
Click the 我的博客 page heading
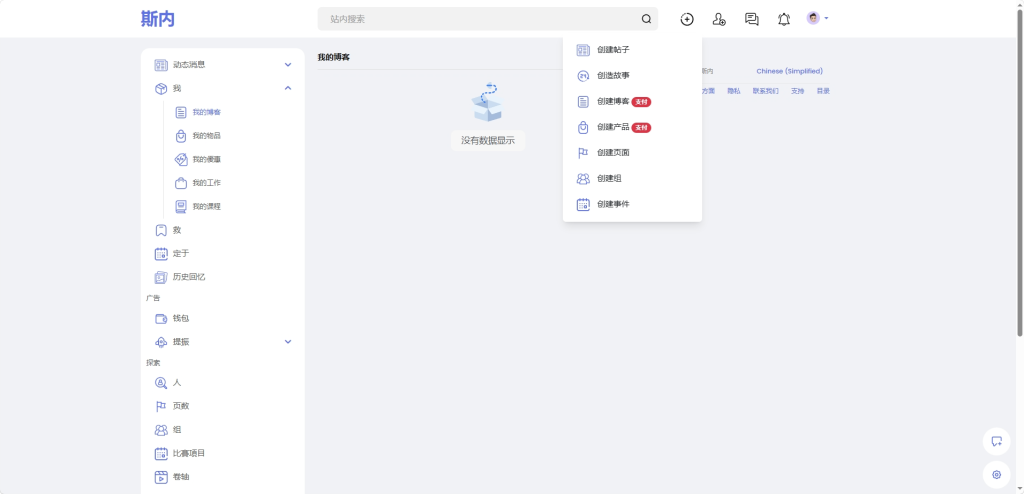click(x=334, y=58)
